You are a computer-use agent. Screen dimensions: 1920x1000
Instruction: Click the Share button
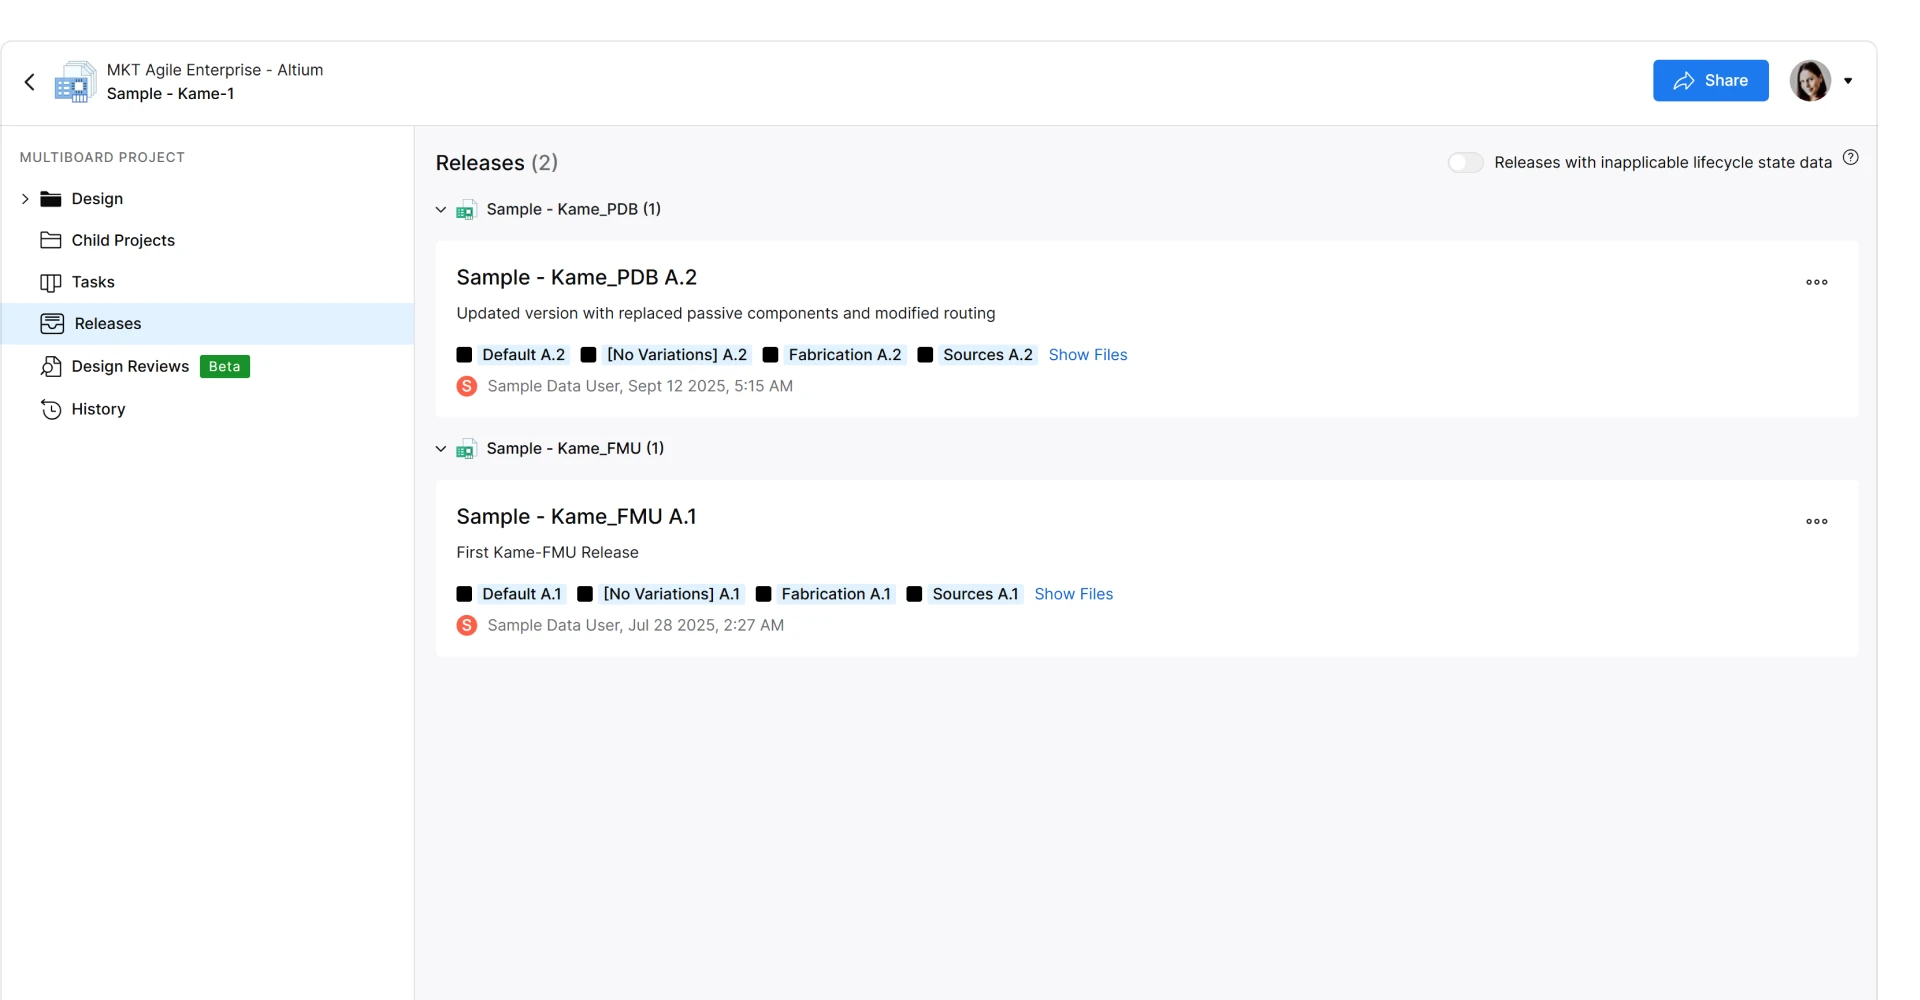(1710, 81)
